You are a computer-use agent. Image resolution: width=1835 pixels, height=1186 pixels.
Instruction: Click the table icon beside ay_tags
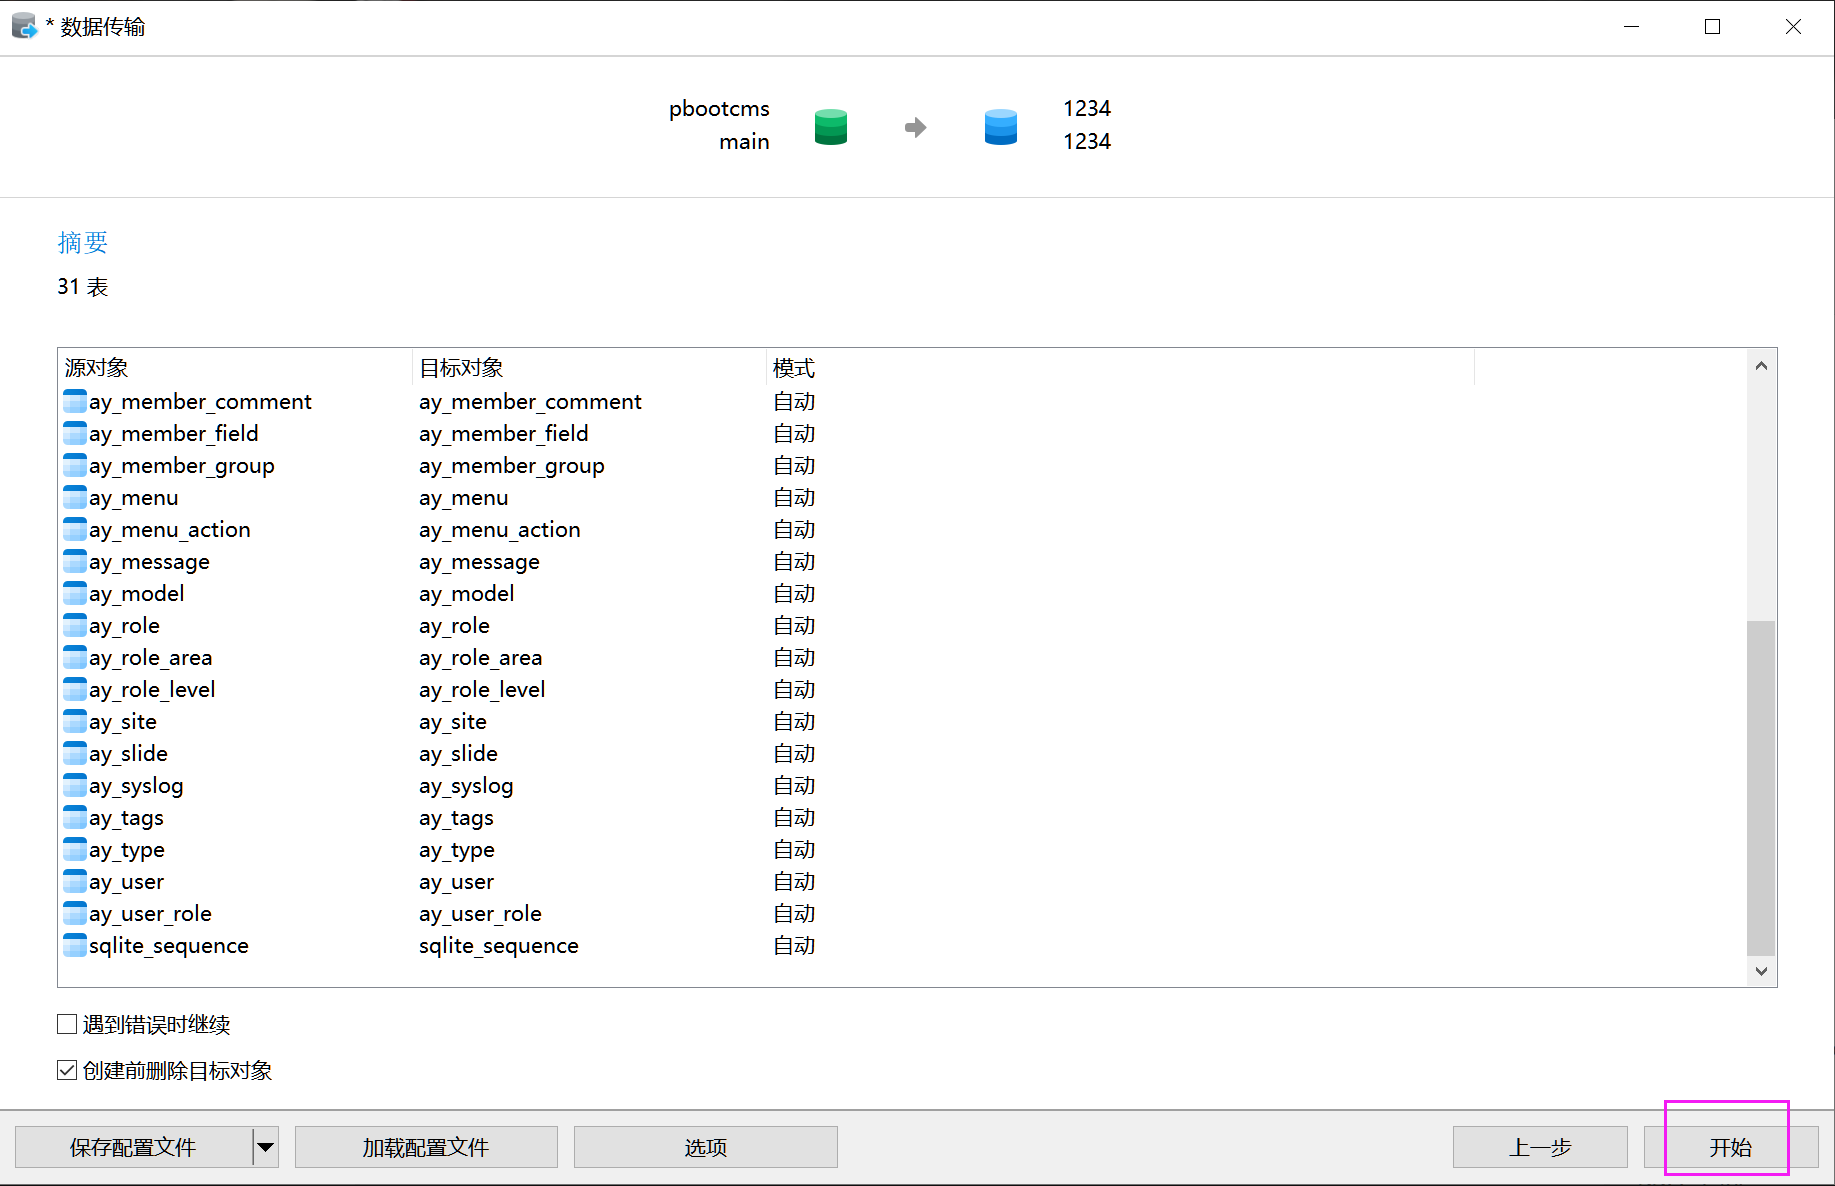(x=74, y=817)
